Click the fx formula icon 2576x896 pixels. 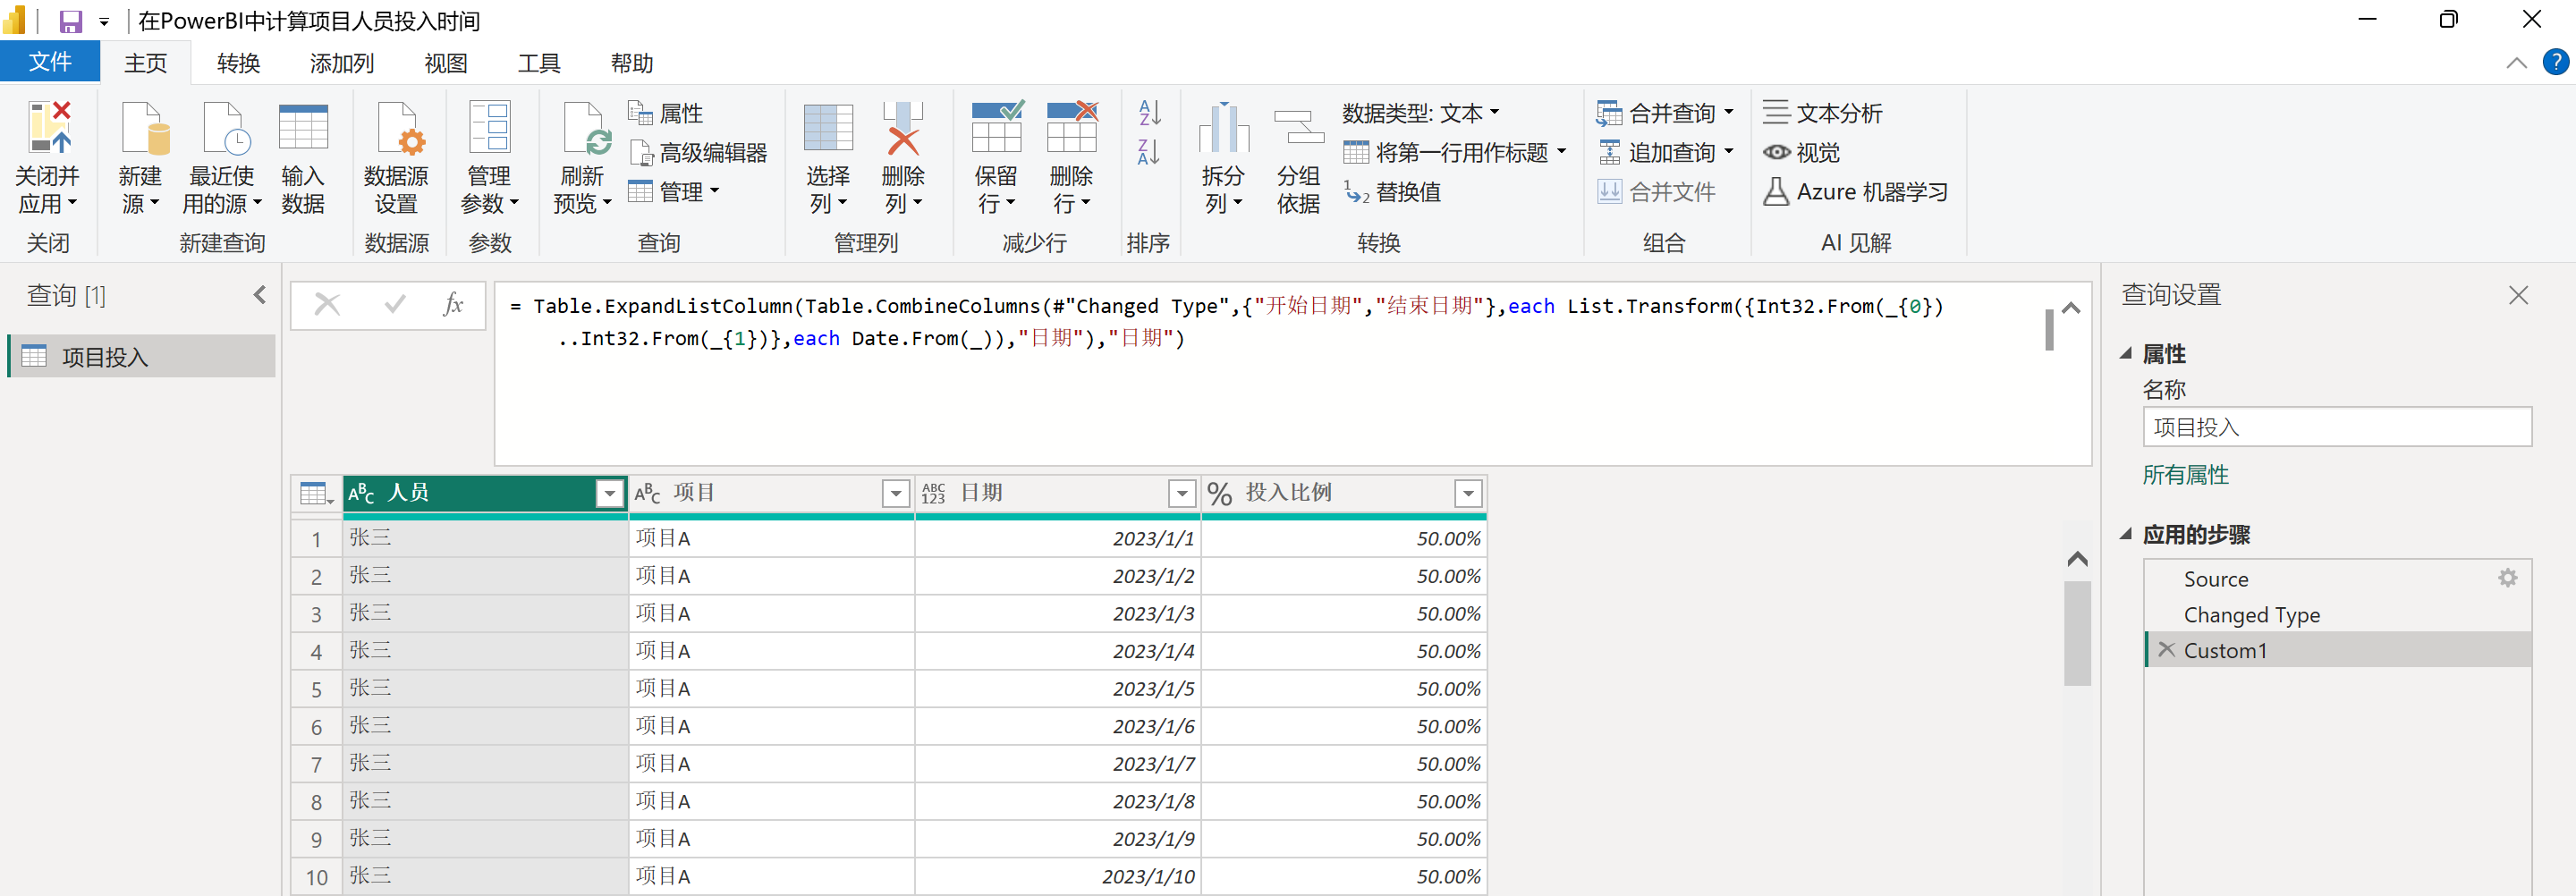click(453, 304)
